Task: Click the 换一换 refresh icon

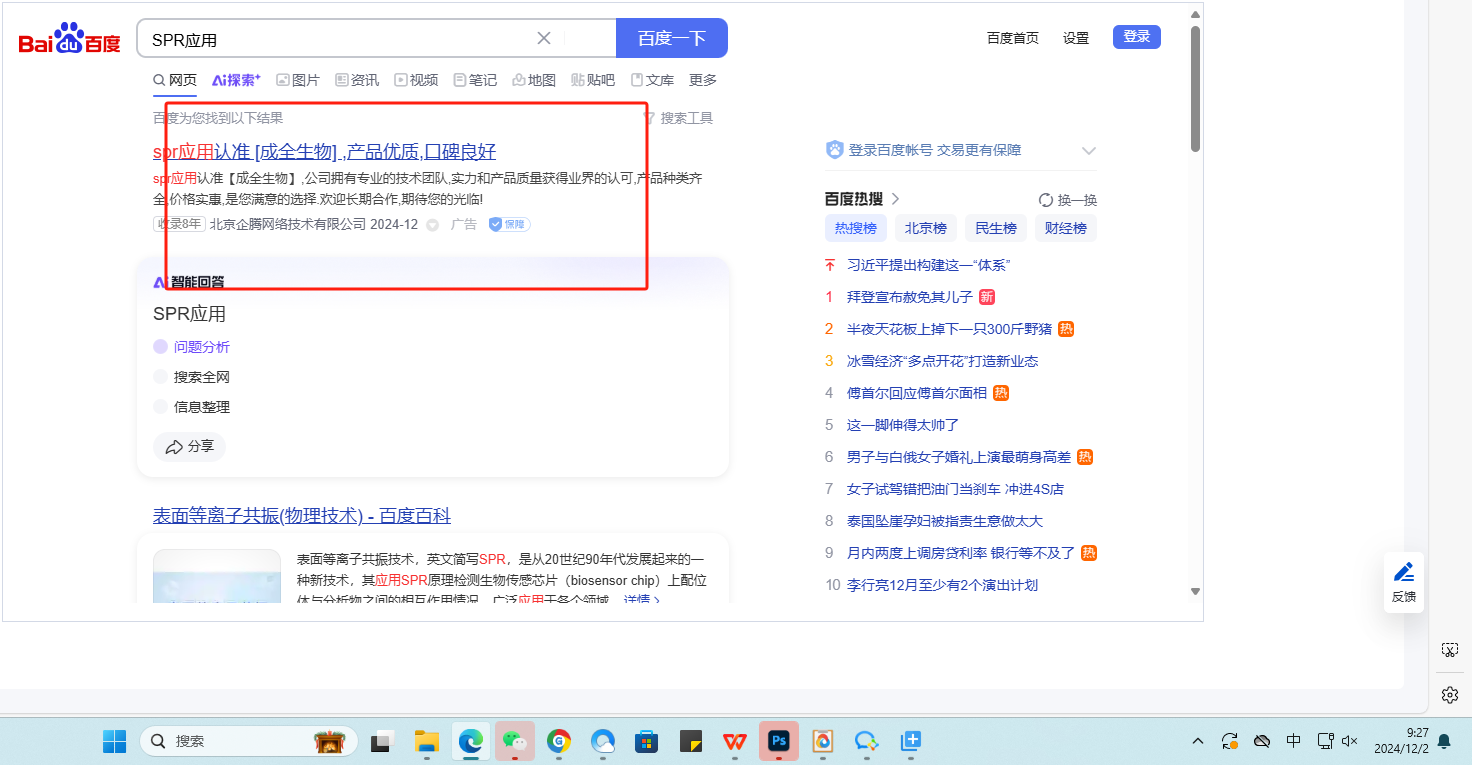Action: coord(1046,200)
